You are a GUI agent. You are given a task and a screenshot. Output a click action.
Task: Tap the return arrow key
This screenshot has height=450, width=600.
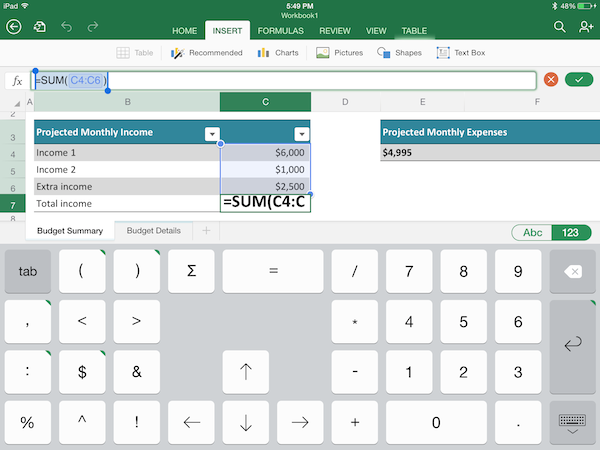coord(572,346)
